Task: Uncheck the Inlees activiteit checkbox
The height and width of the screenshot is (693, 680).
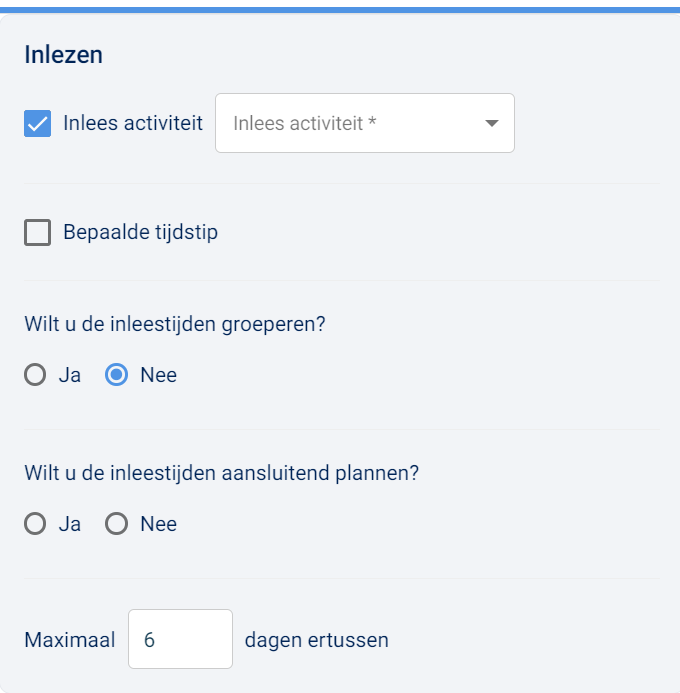Action: tap(37, 123)
